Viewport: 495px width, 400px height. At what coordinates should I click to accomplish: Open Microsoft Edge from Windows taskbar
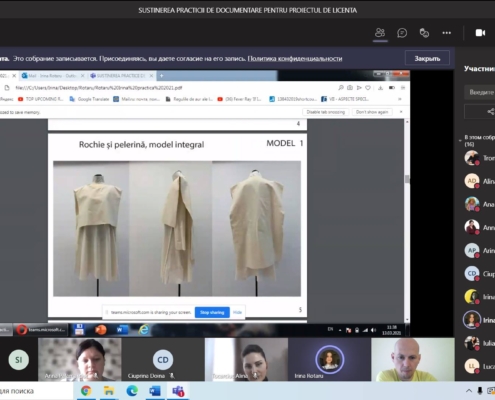click(132, 391)
